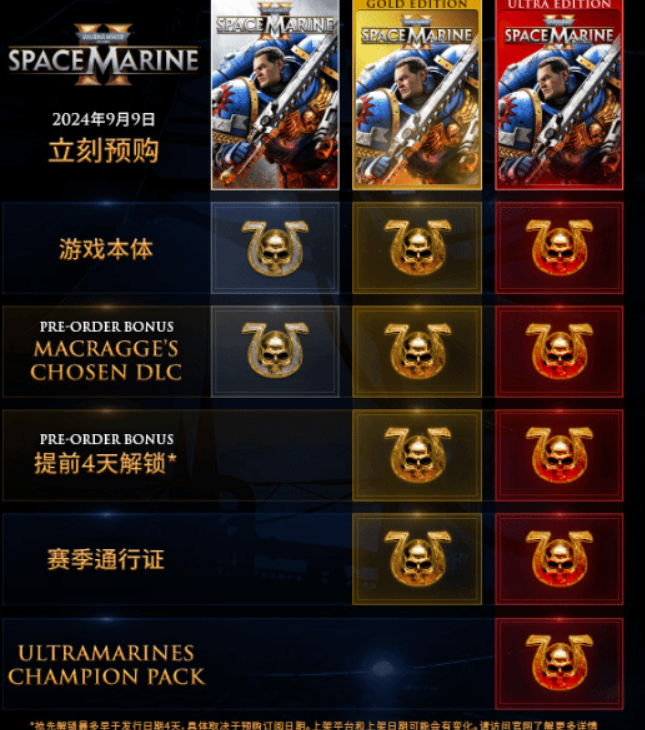The image size is (645, 730).
Task: Click Ultra skull icon for Ultramarines Champion Pack
Action: coord(559,662)
